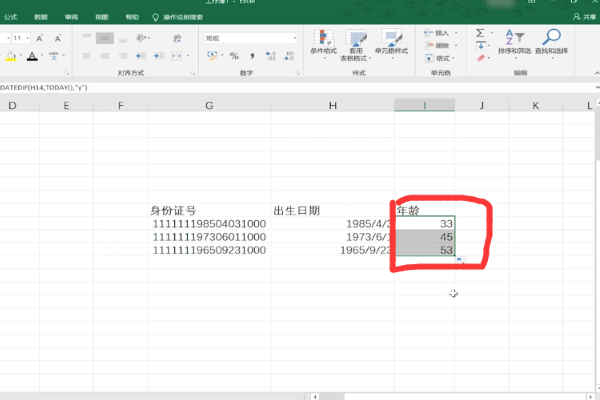Expand the 插入 dropdown arrow
This screenshot has height=400, width=600.
pos(456,33)
